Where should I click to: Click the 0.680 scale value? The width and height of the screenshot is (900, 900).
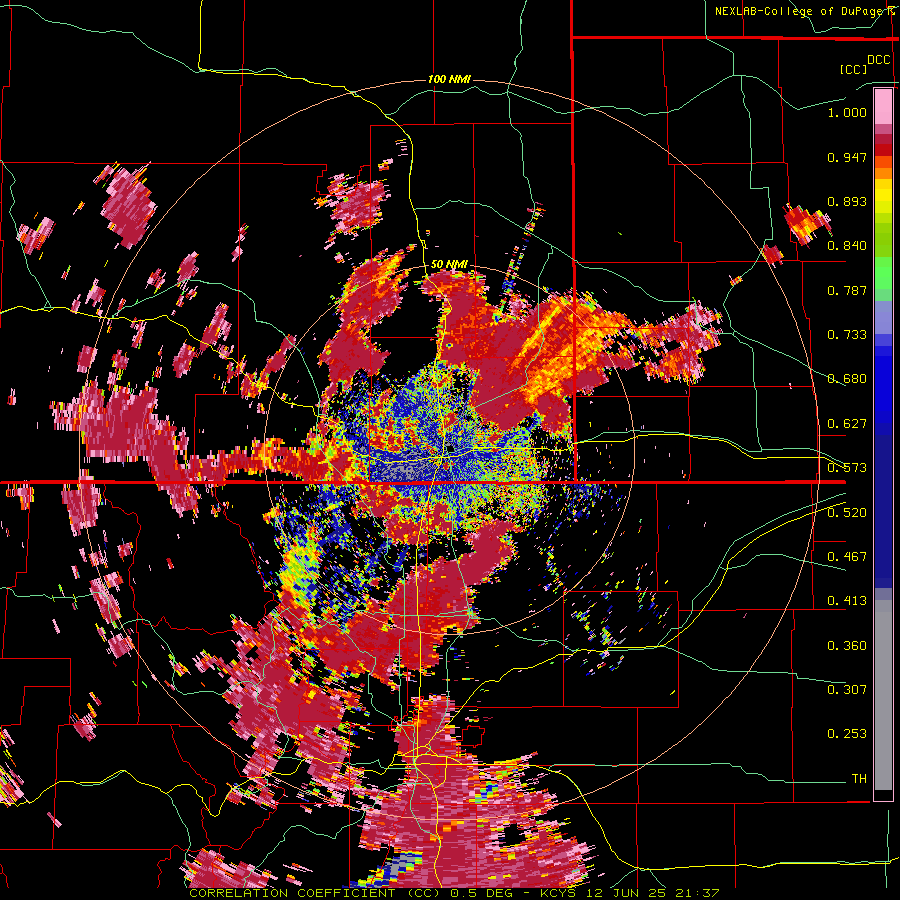847,379
